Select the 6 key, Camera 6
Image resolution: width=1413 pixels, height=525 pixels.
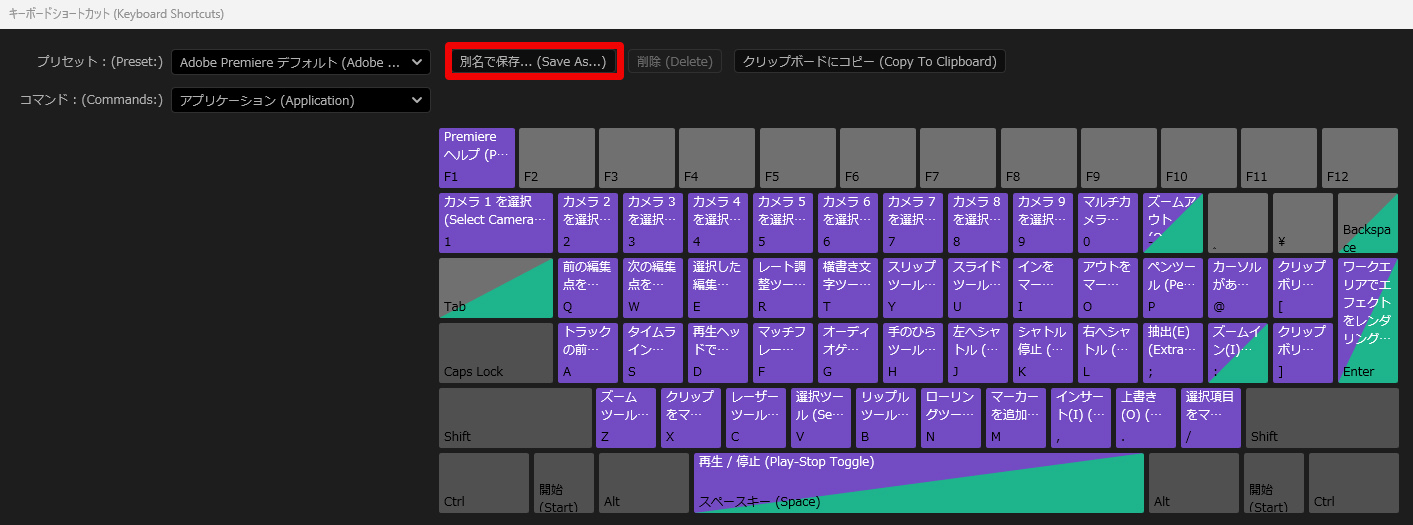848,222
